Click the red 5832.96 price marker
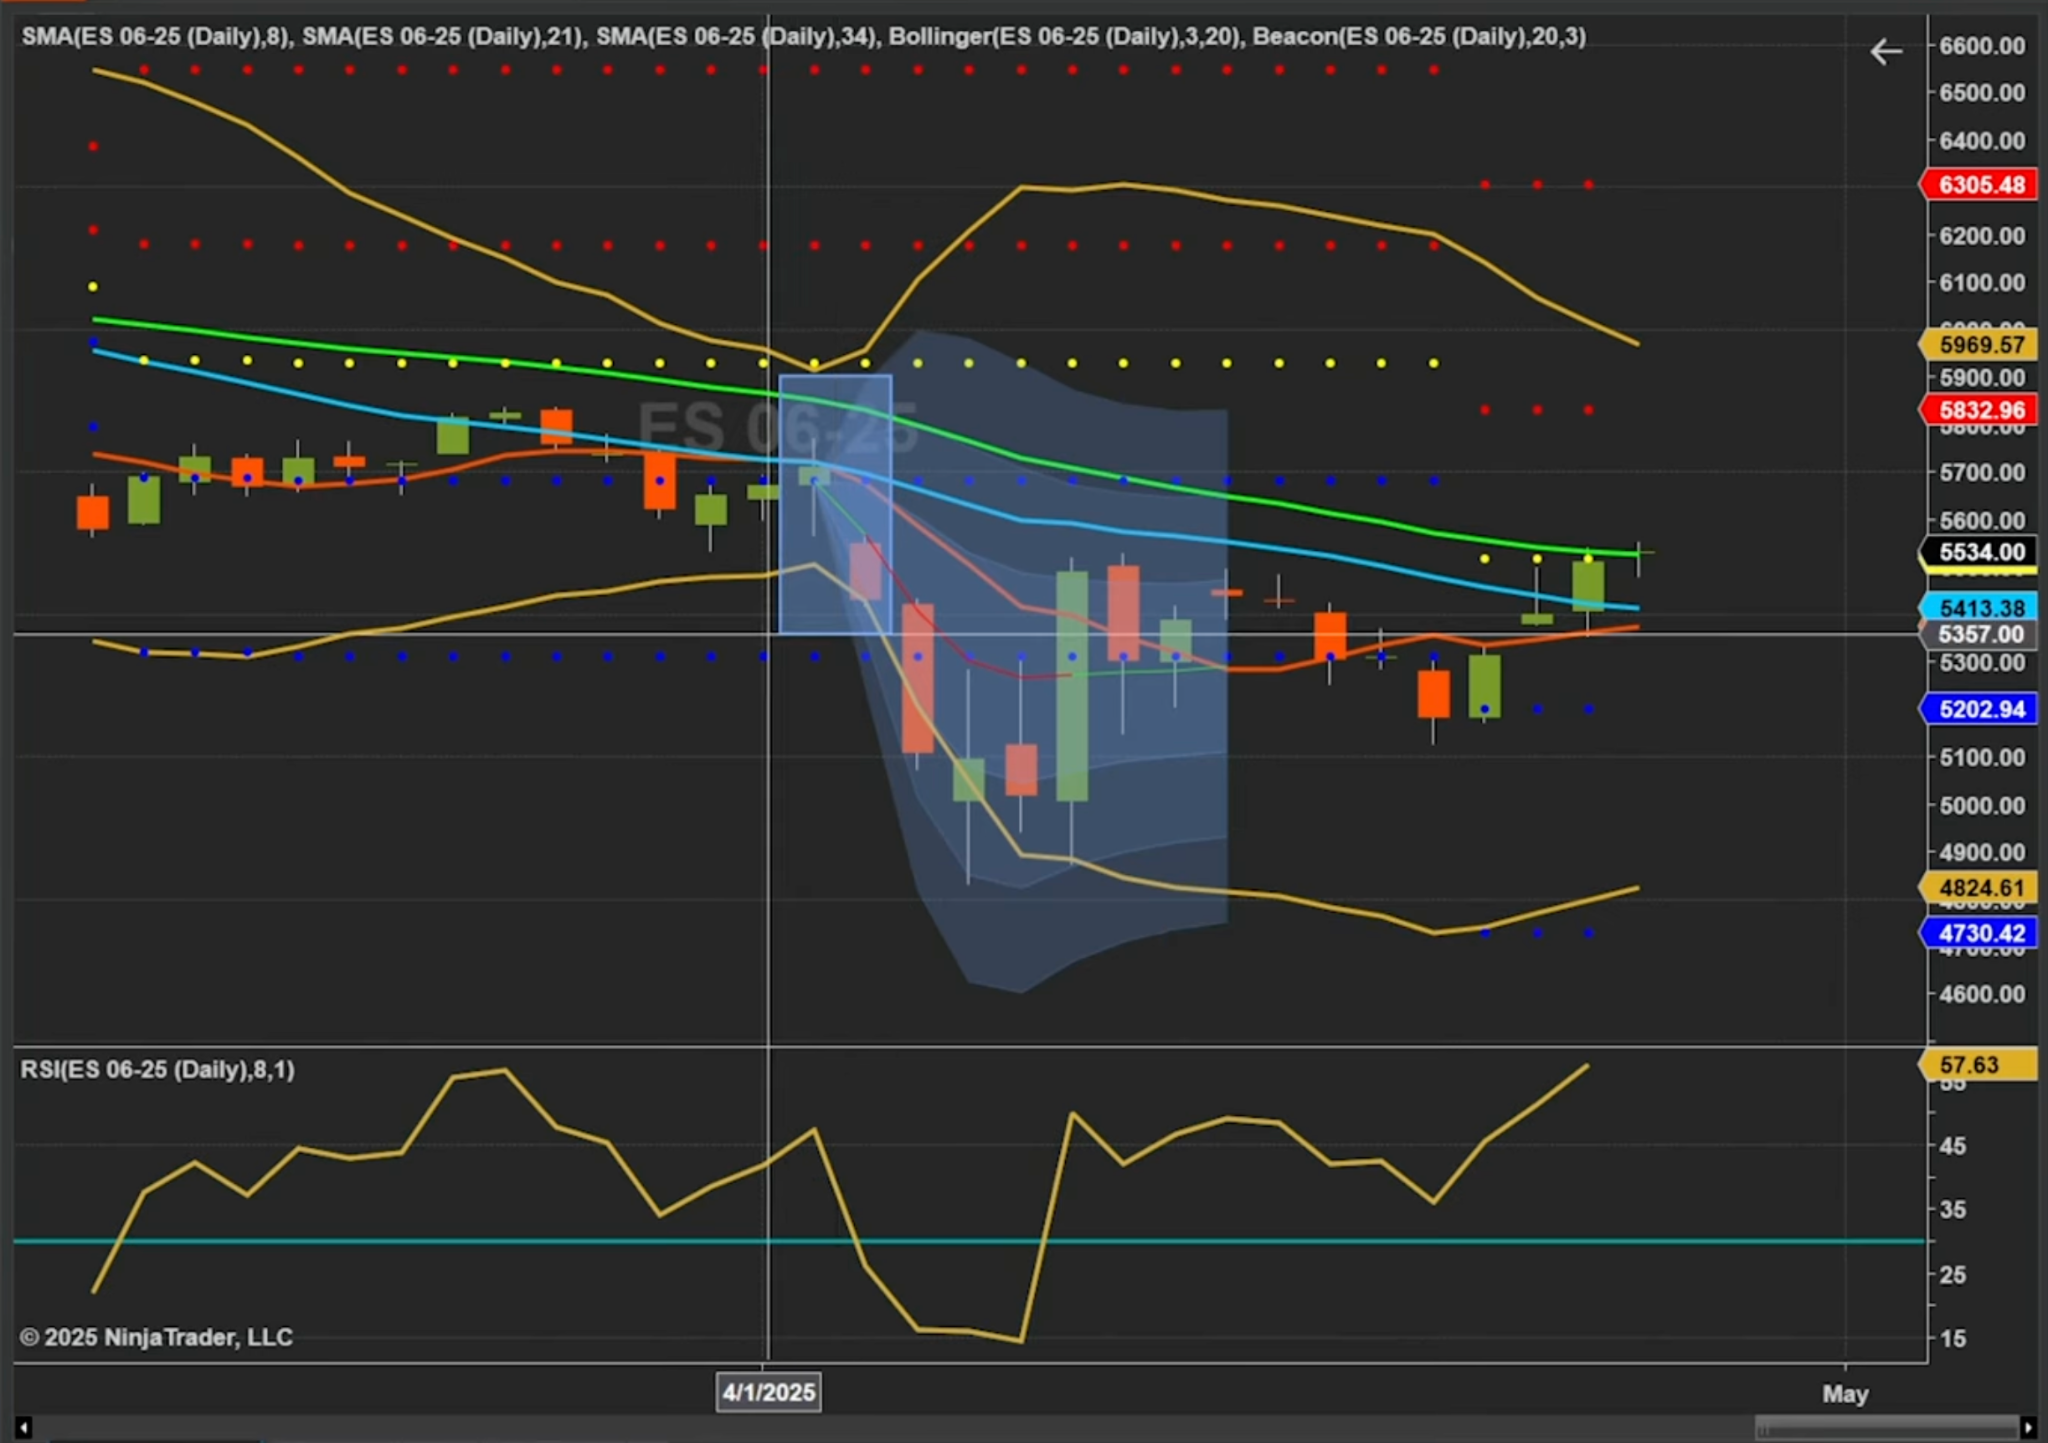The image size is (2048, 1443). coord(1980,410)
